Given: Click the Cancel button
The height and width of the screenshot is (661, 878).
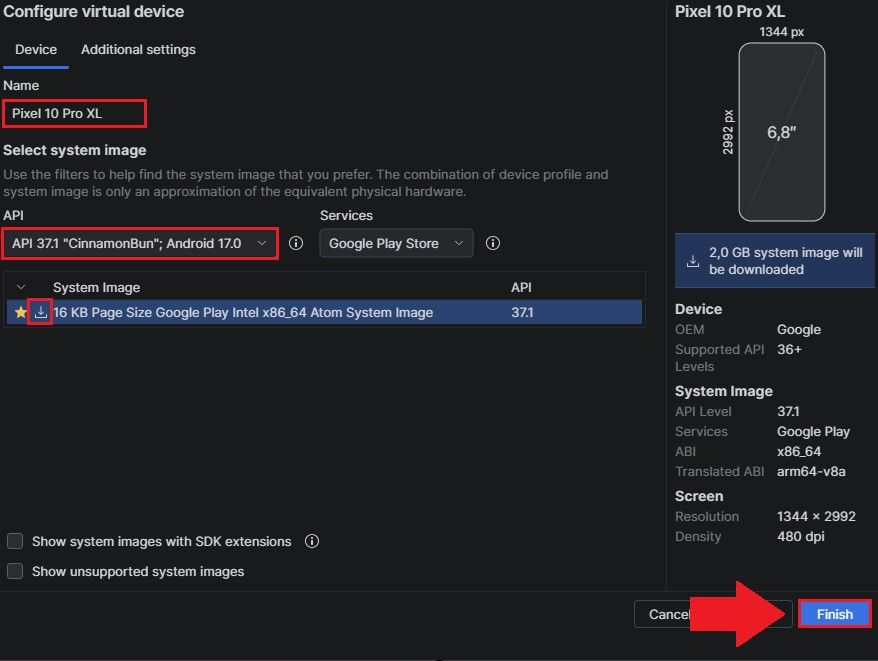Looking at the screenshot, I should 669,614.
